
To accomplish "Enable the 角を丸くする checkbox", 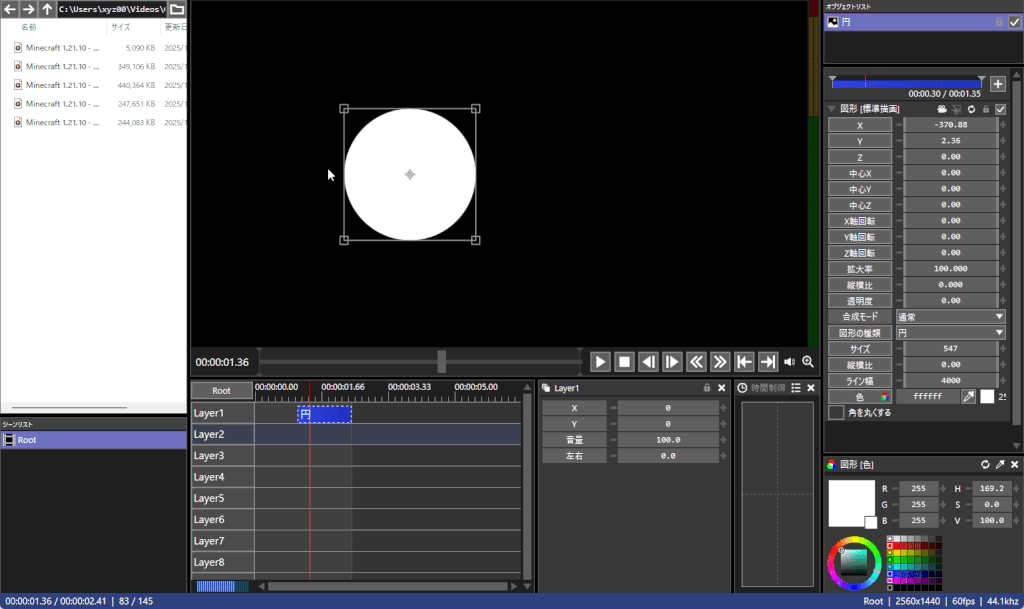I will (x=836, y=412).
